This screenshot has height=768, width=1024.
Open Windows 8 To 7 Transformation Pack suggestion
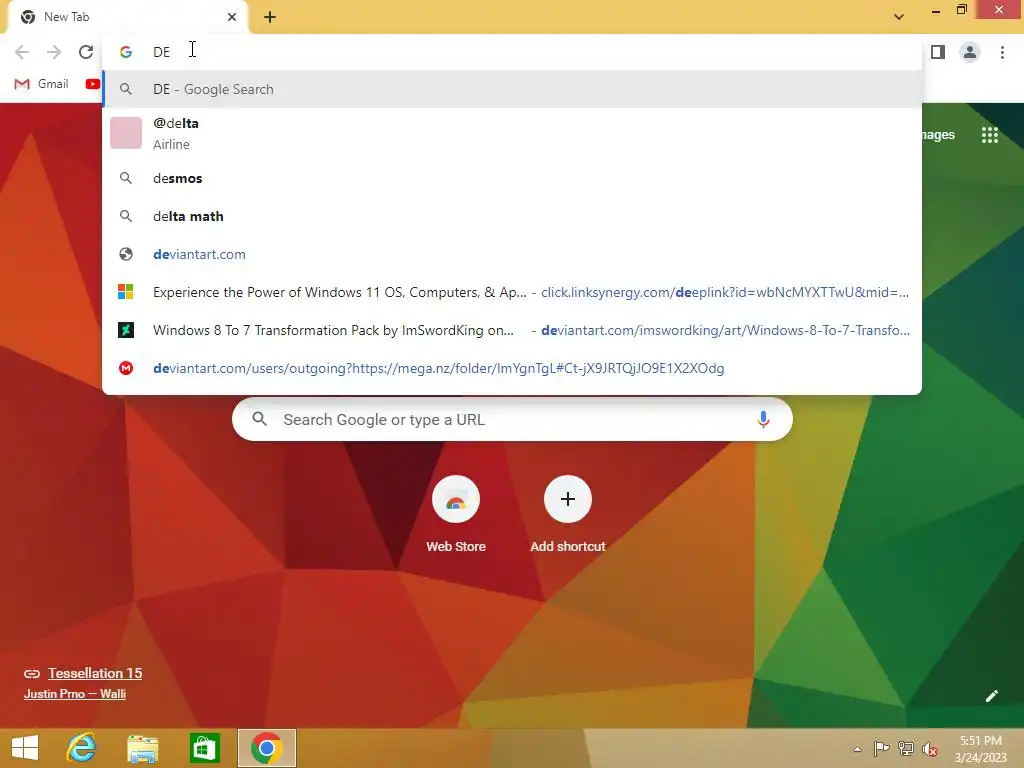click(x=512, y=330)
